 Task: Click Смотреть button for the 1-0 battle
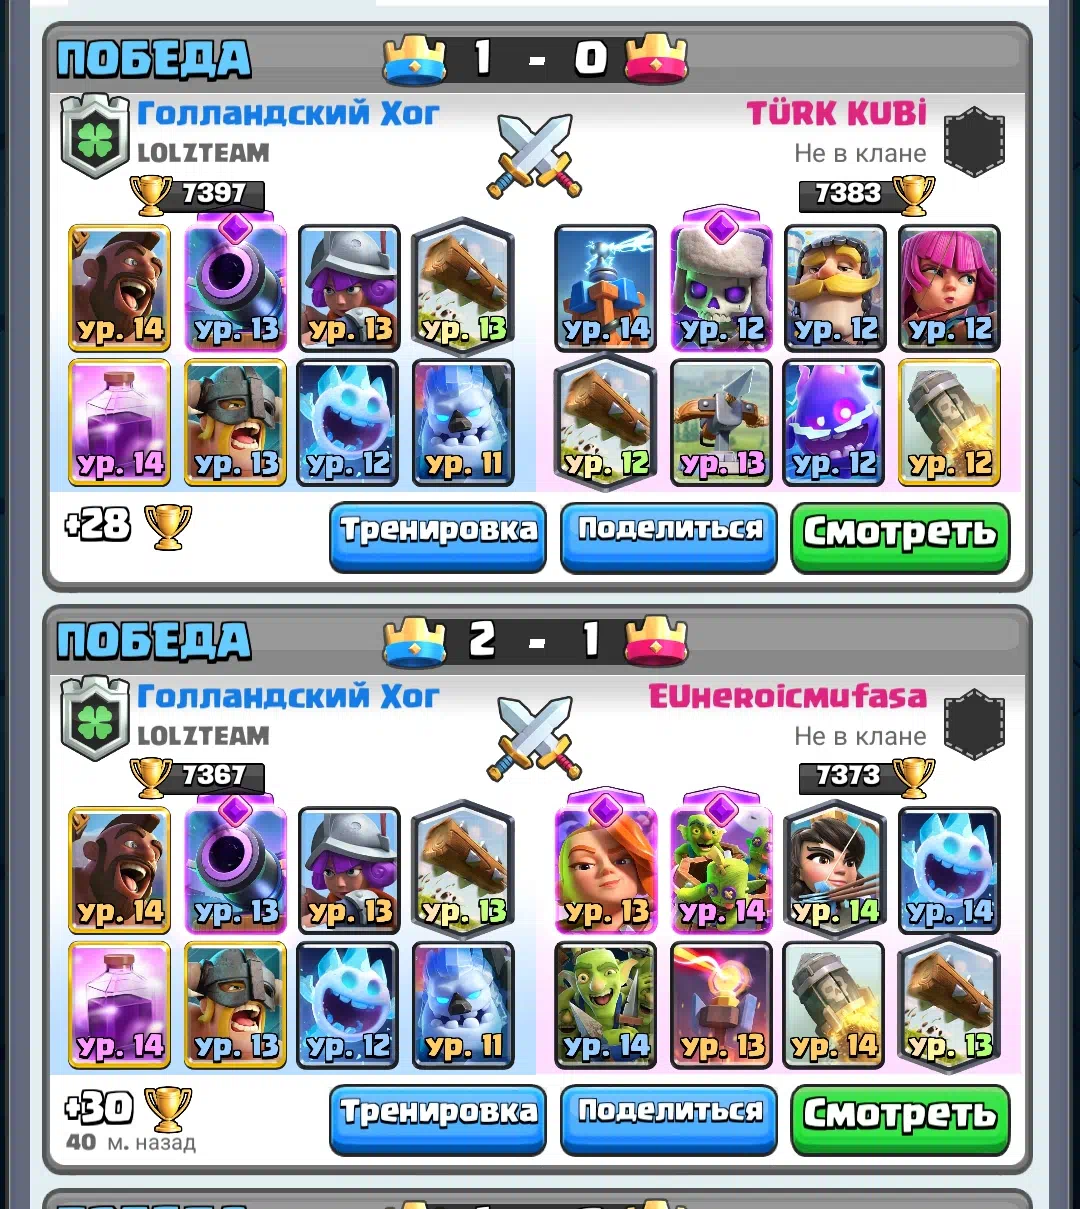[x=900, y=537]
